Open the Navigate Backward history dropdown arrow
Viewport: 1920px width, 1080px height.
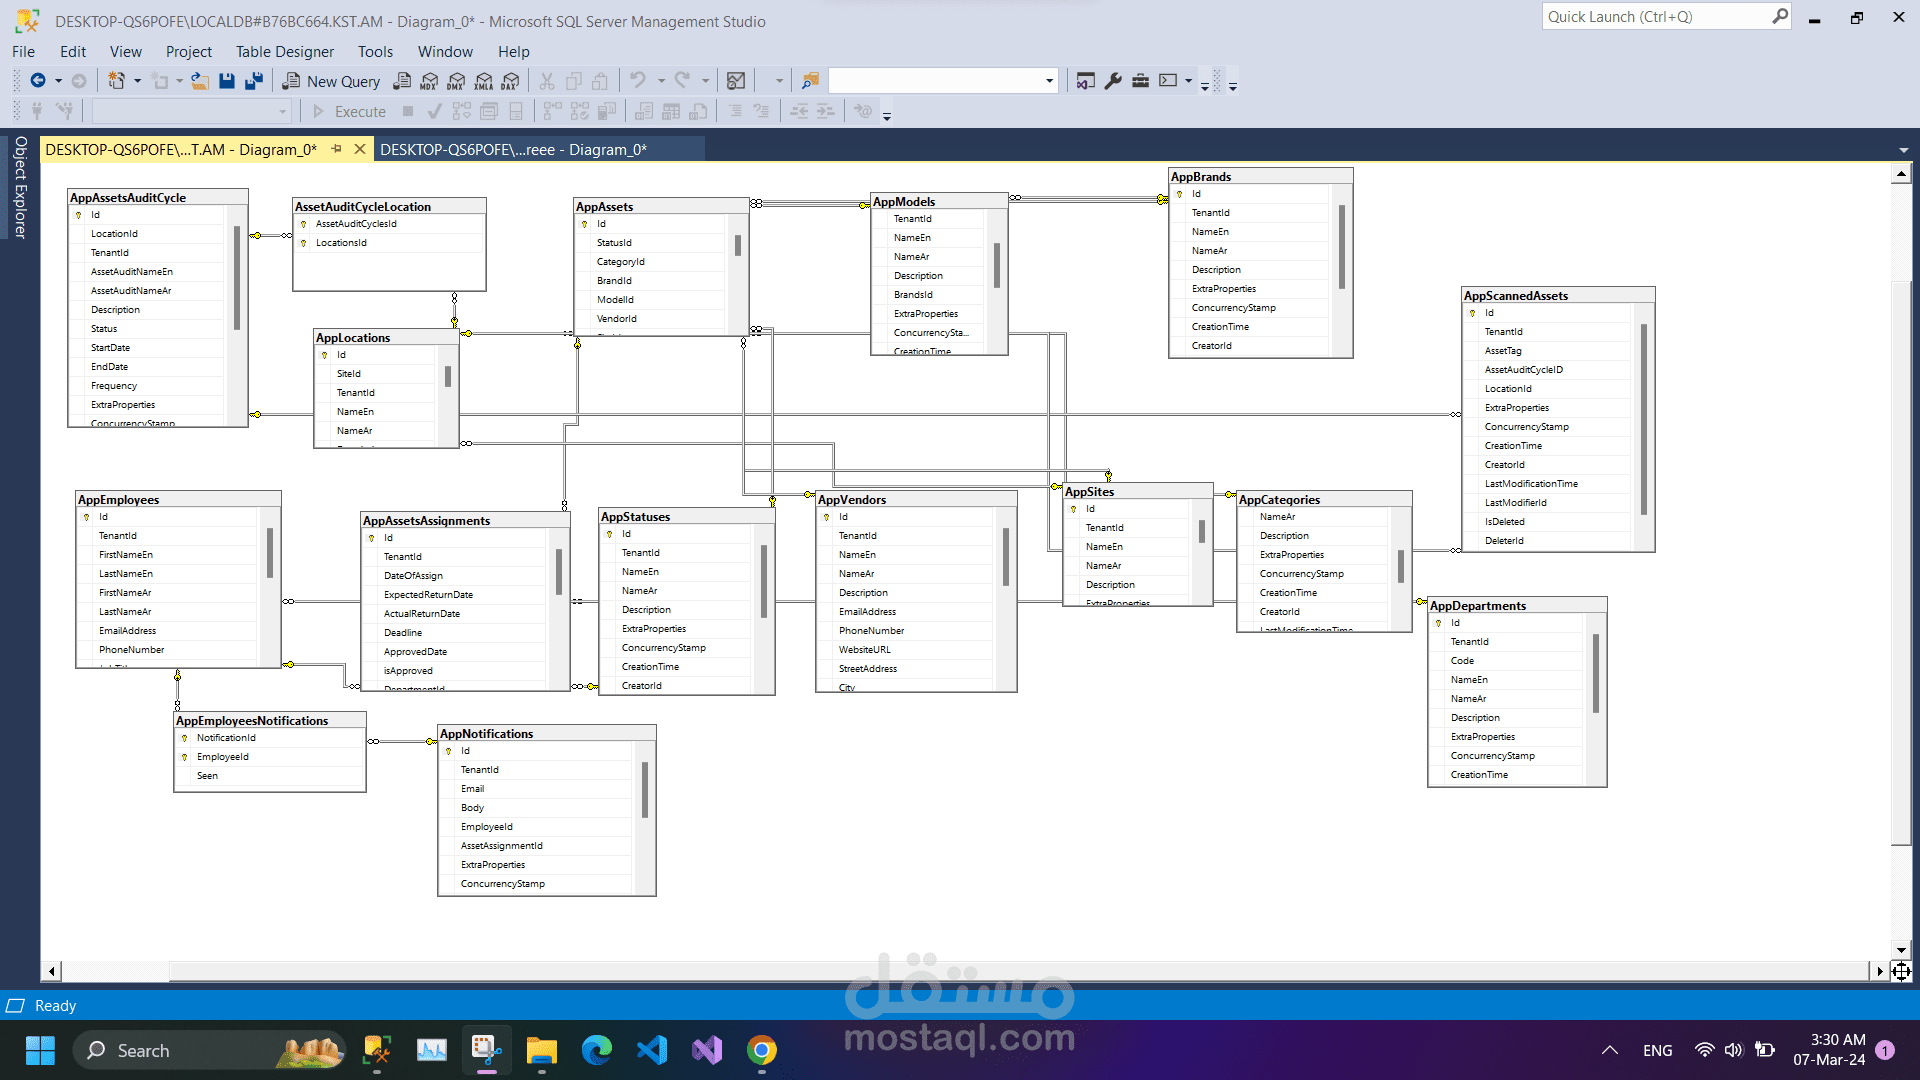coord(58,81)
